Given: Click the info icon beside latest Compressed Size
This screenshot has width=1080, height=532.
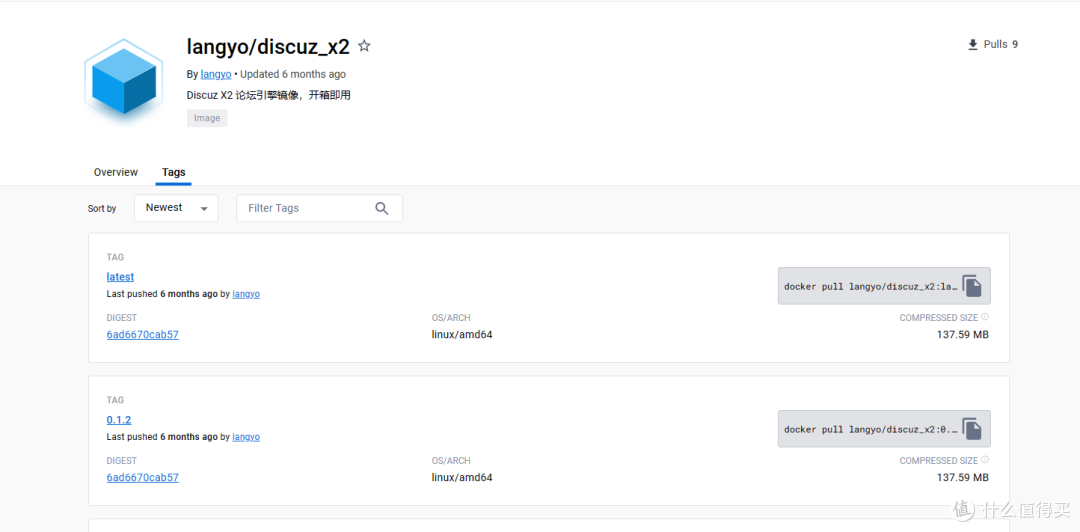Looking at the screenshot, I should click(x=985, y=318).
